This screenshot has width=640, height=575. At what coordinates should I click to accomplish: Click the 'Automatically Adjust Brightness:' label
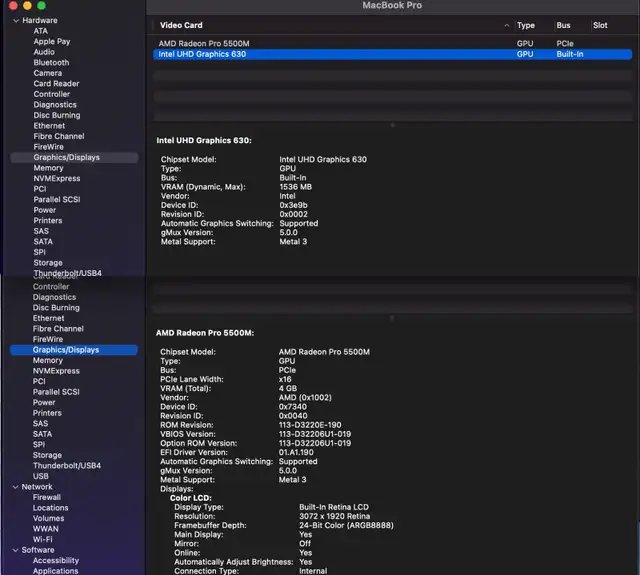(x=234, y=562)
